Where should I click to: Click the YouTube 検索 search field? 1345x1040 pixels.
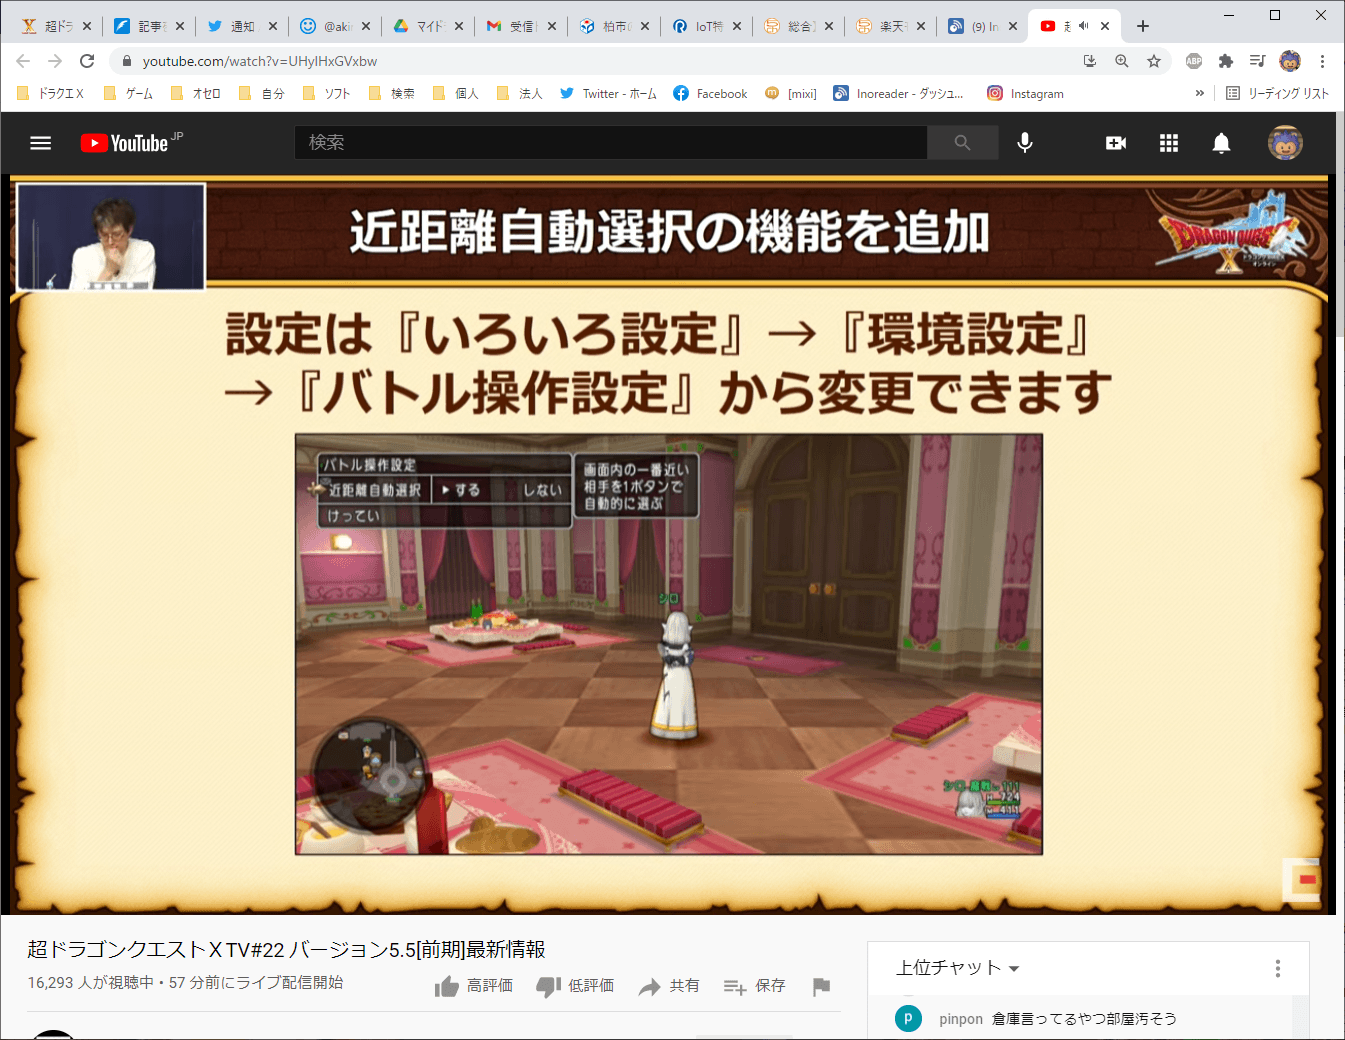pos(610,143)
